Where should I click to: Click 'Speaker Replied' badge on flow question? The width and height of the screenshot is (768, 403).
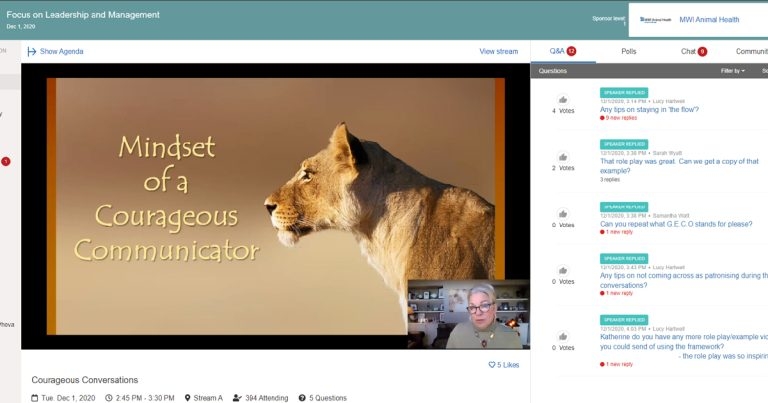[624, 93]
